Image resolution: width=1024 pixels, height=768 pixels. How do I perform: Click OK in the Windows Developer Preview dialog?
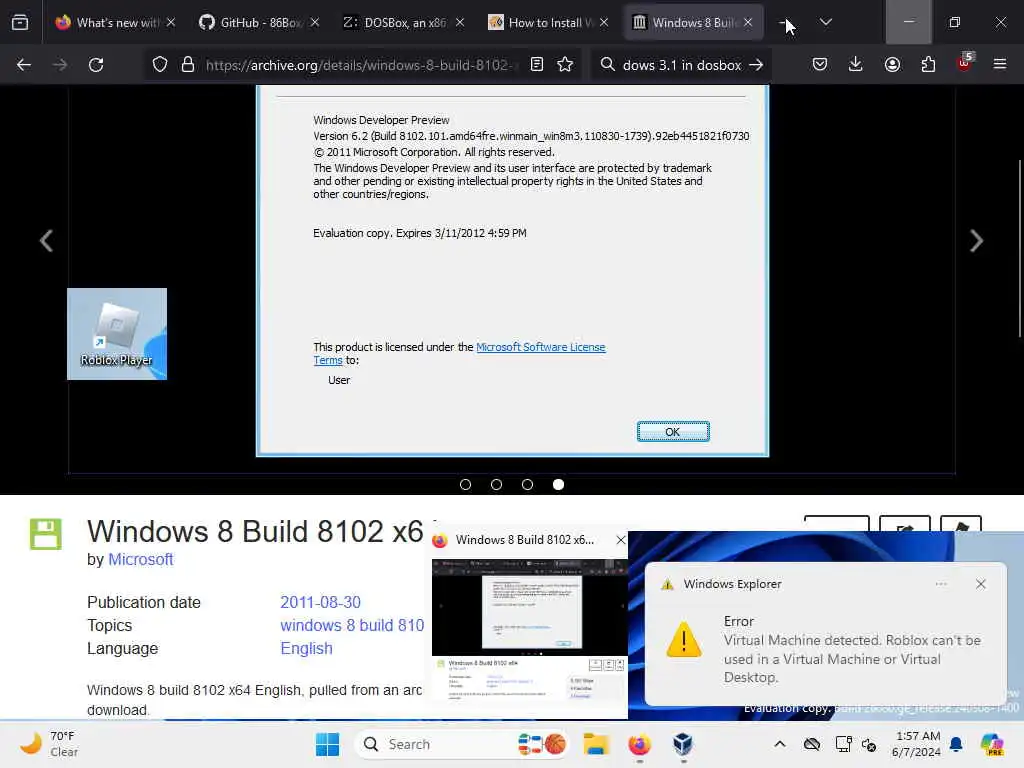coord(673,432)
